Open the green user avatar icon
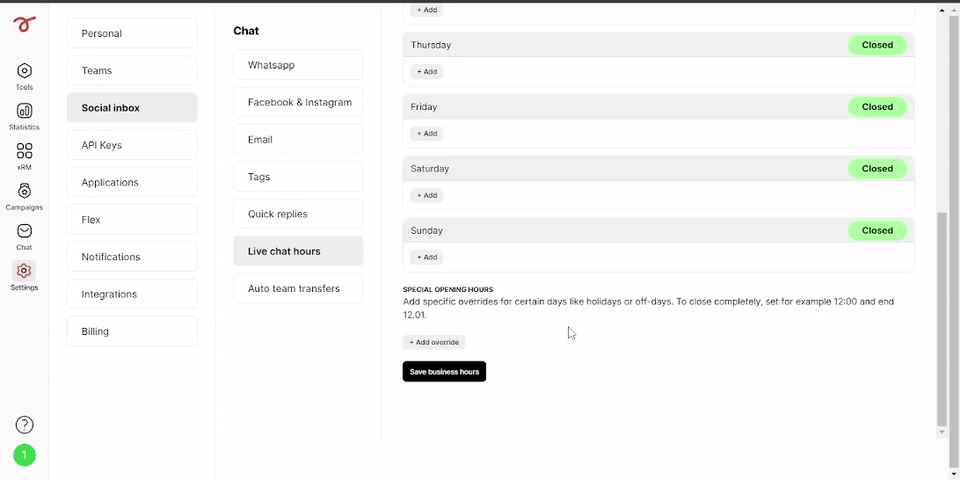 (24, 455)
